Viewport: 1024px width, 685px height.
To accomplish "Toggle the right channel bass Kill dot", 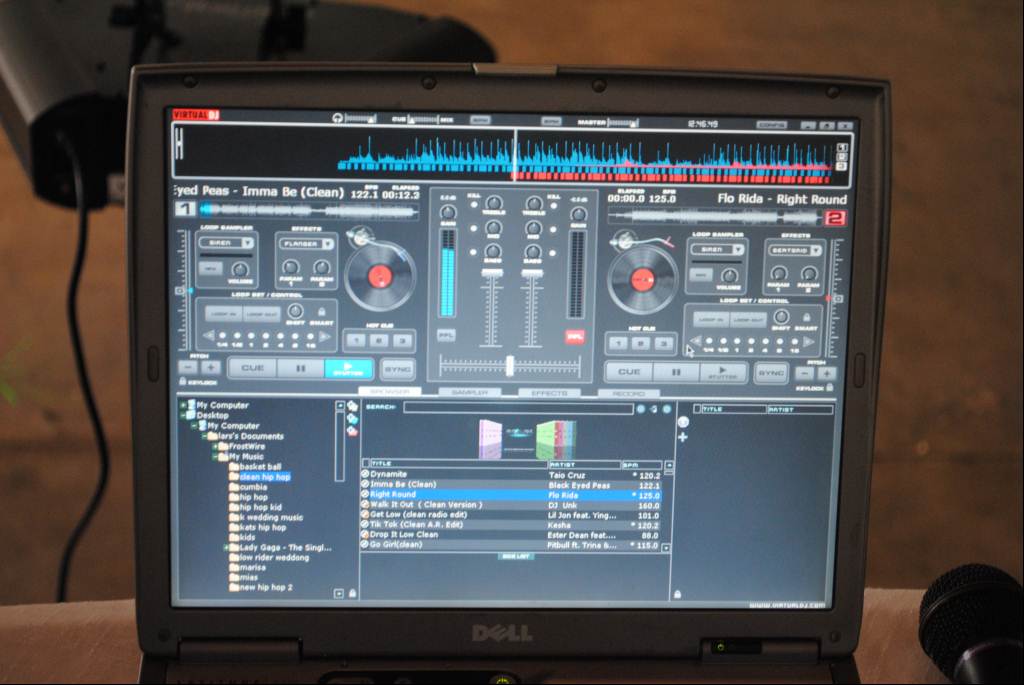I will 553,253.
